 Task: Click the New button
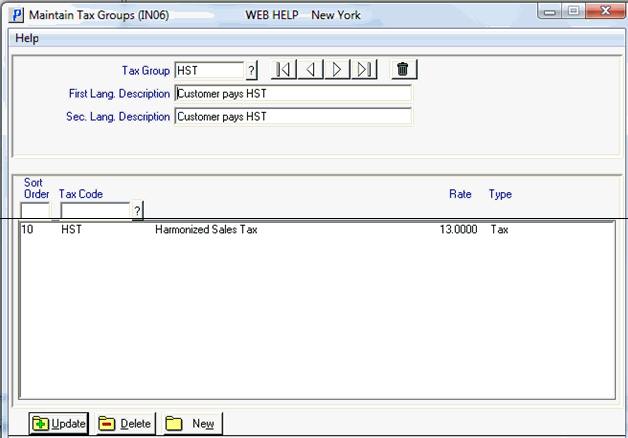pos(192,423)
